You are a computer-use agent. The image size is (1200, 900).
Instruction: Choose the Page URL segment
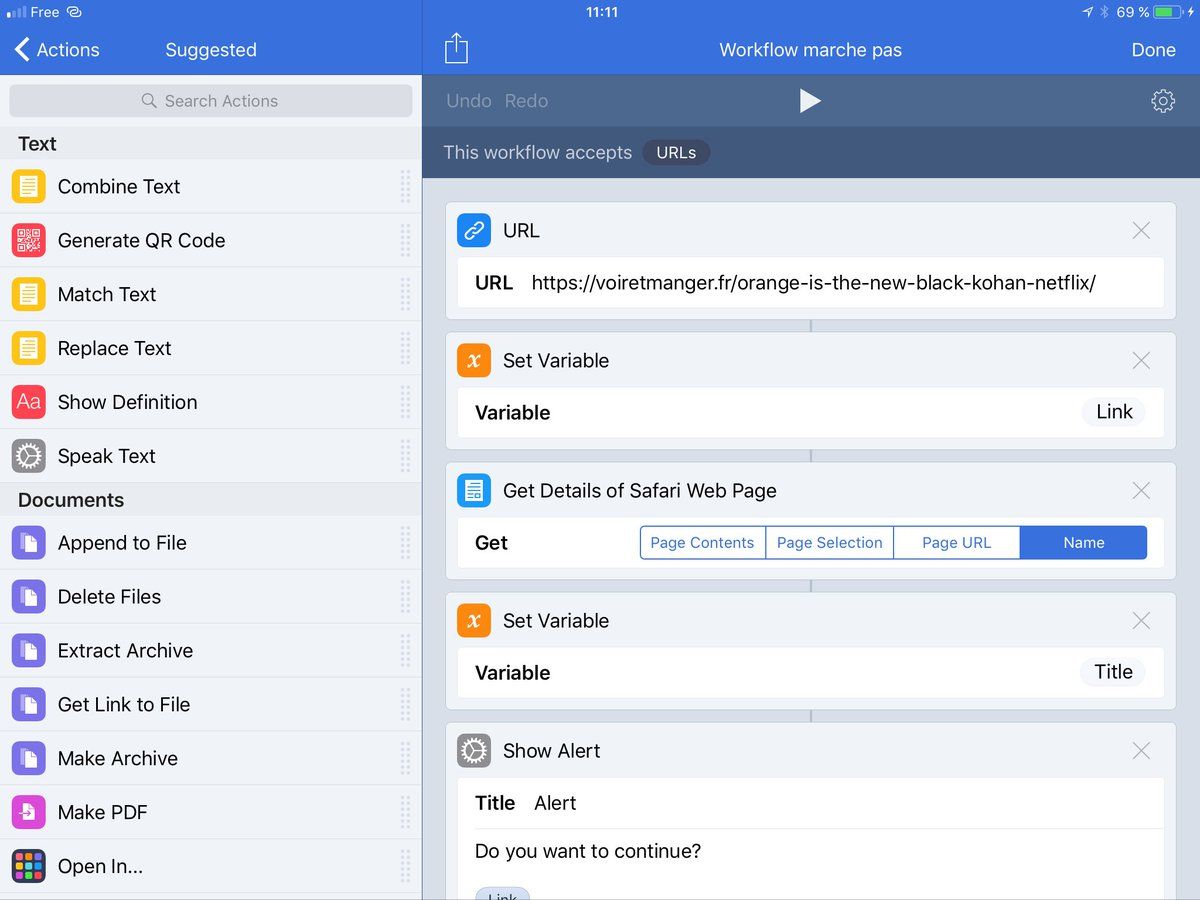(956, 543)
